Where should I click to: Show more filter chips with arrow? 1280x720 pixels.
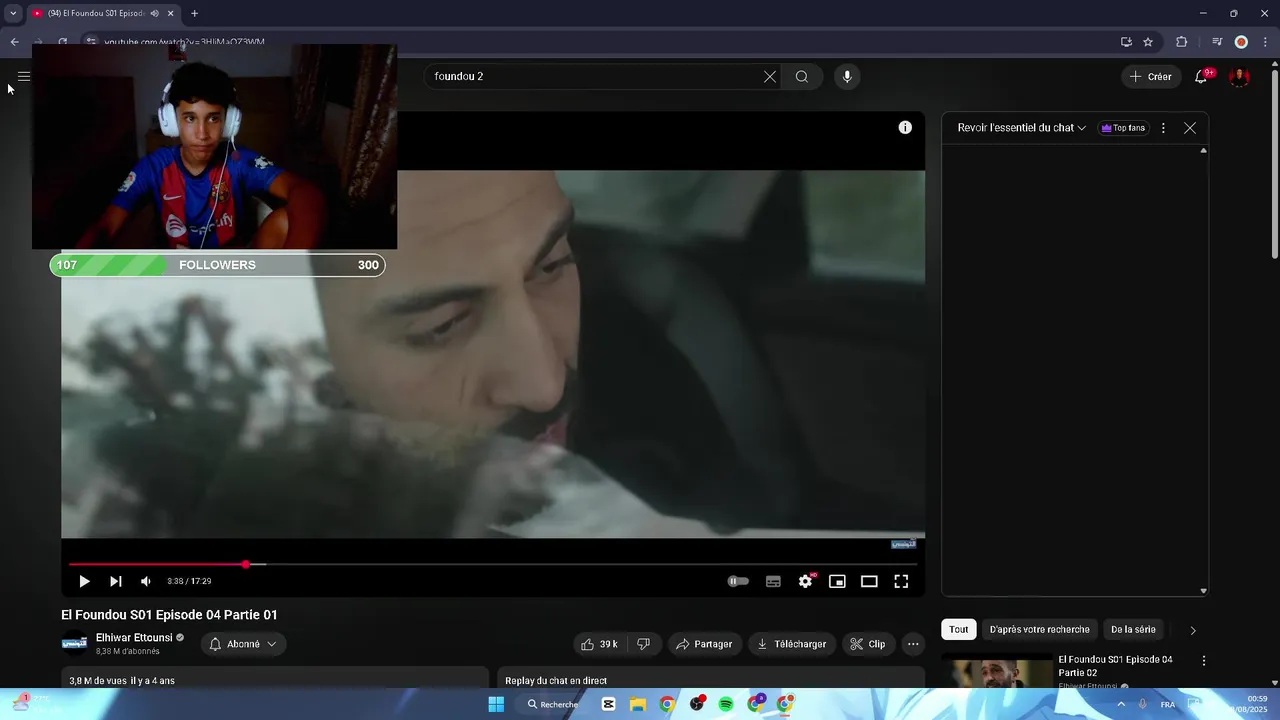(x=1192, y=630)
